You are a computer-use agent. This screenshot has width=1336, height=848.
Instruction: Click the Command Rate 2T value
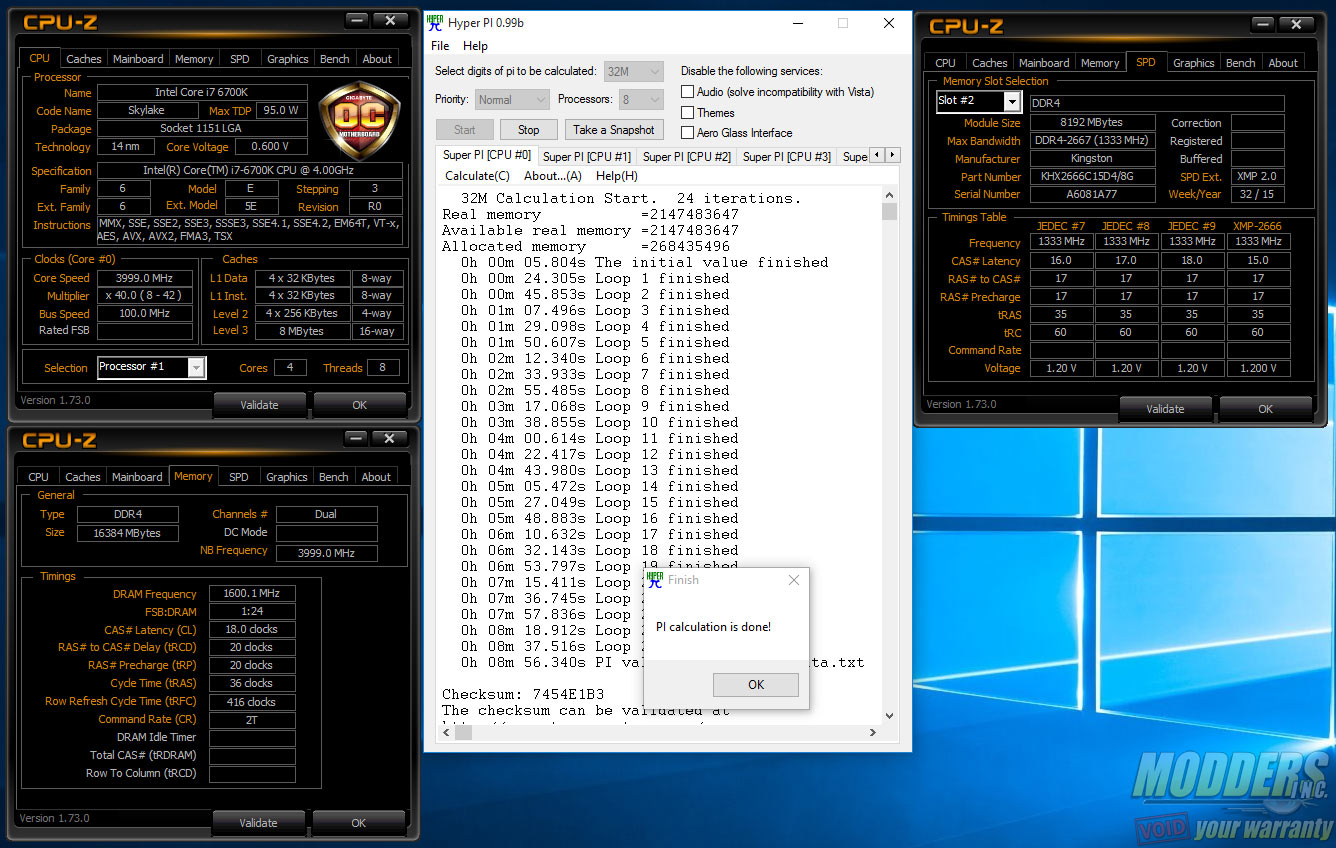point(252,720)
